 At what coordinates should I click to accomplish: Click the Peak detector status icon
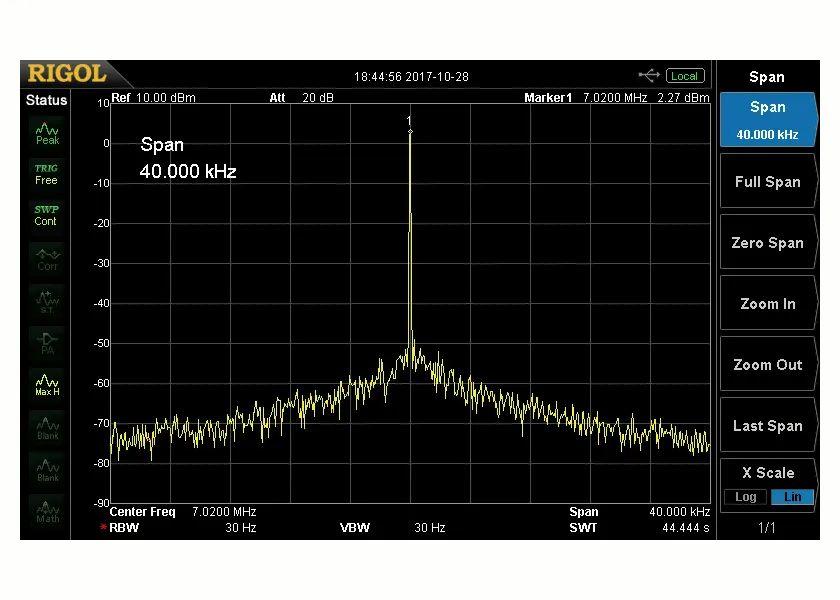[47, 133]
